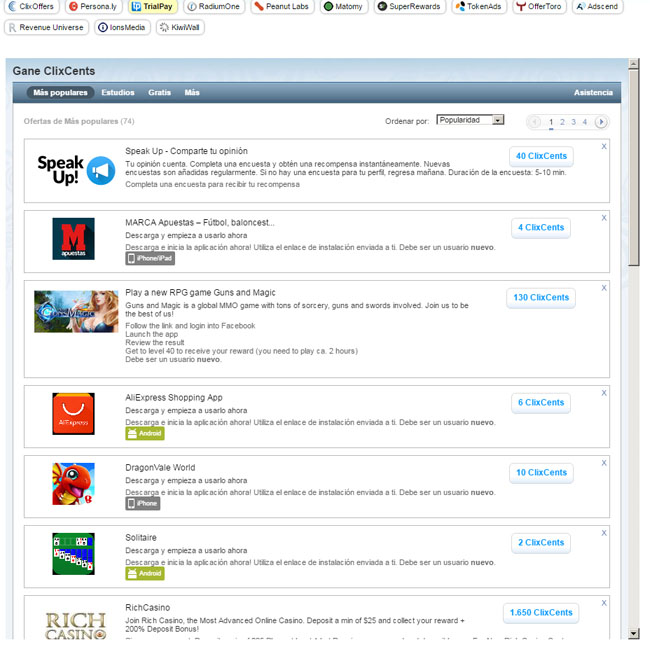The image size is (650, 654).
Task: Open the KiwiWall offer wall
Action: [180, 28]
